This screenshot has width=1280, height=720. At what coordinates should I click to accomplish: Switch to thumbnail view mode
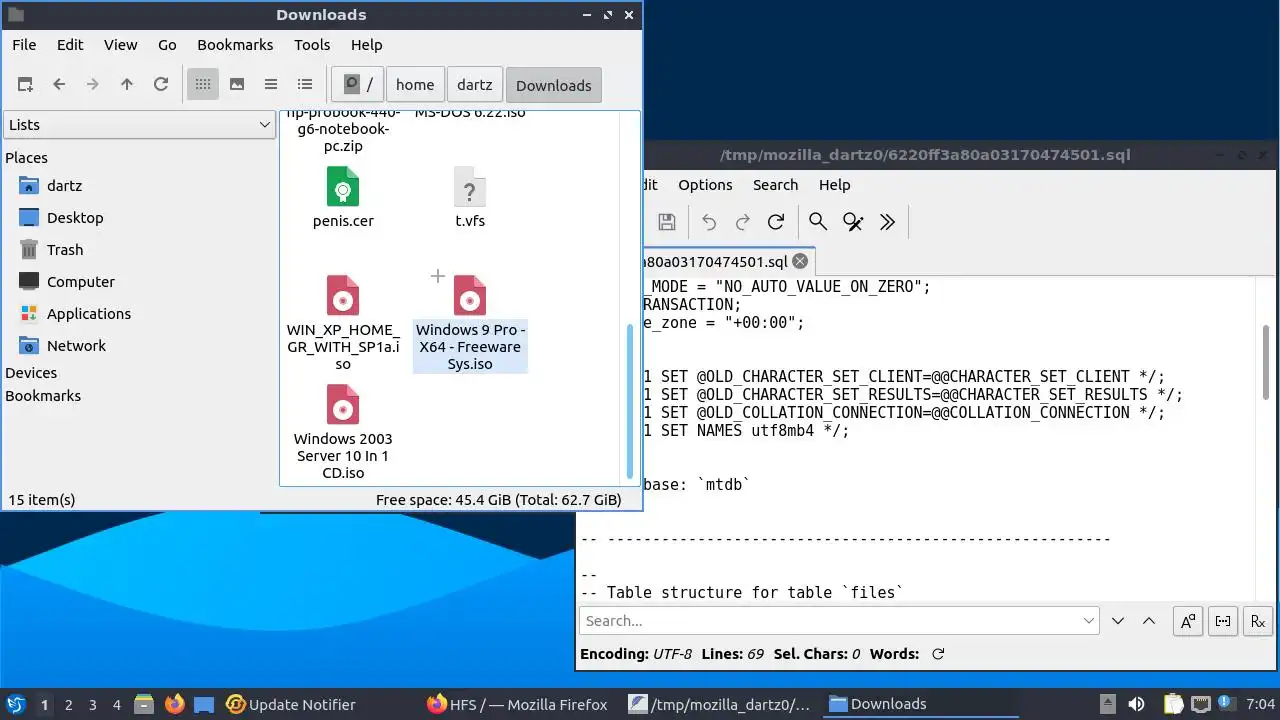coord(237,85)
